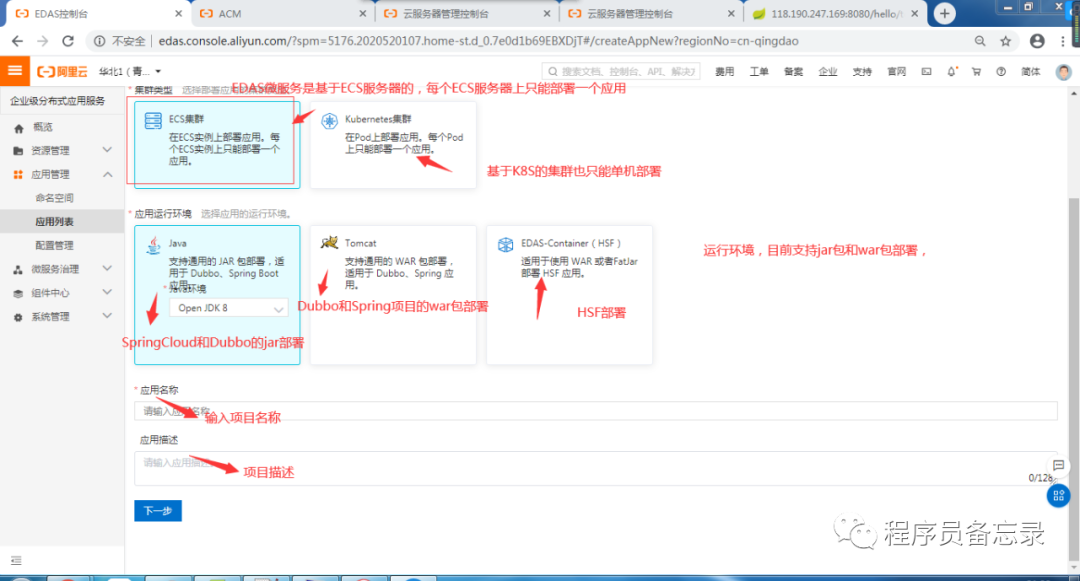Close the ACM browser tab

363,14
